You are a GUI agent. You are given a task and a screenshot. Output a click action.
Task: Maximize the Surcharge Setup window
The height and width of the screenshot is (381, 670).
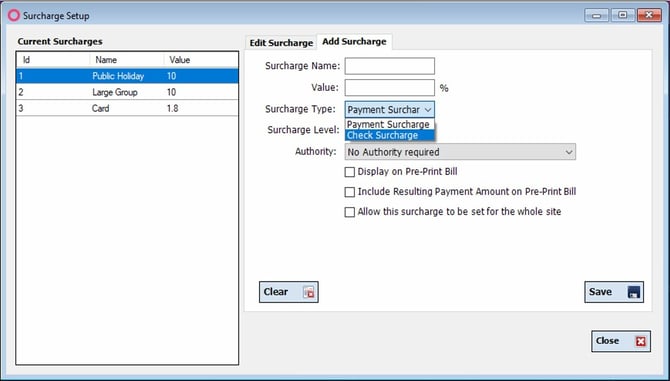623,15
